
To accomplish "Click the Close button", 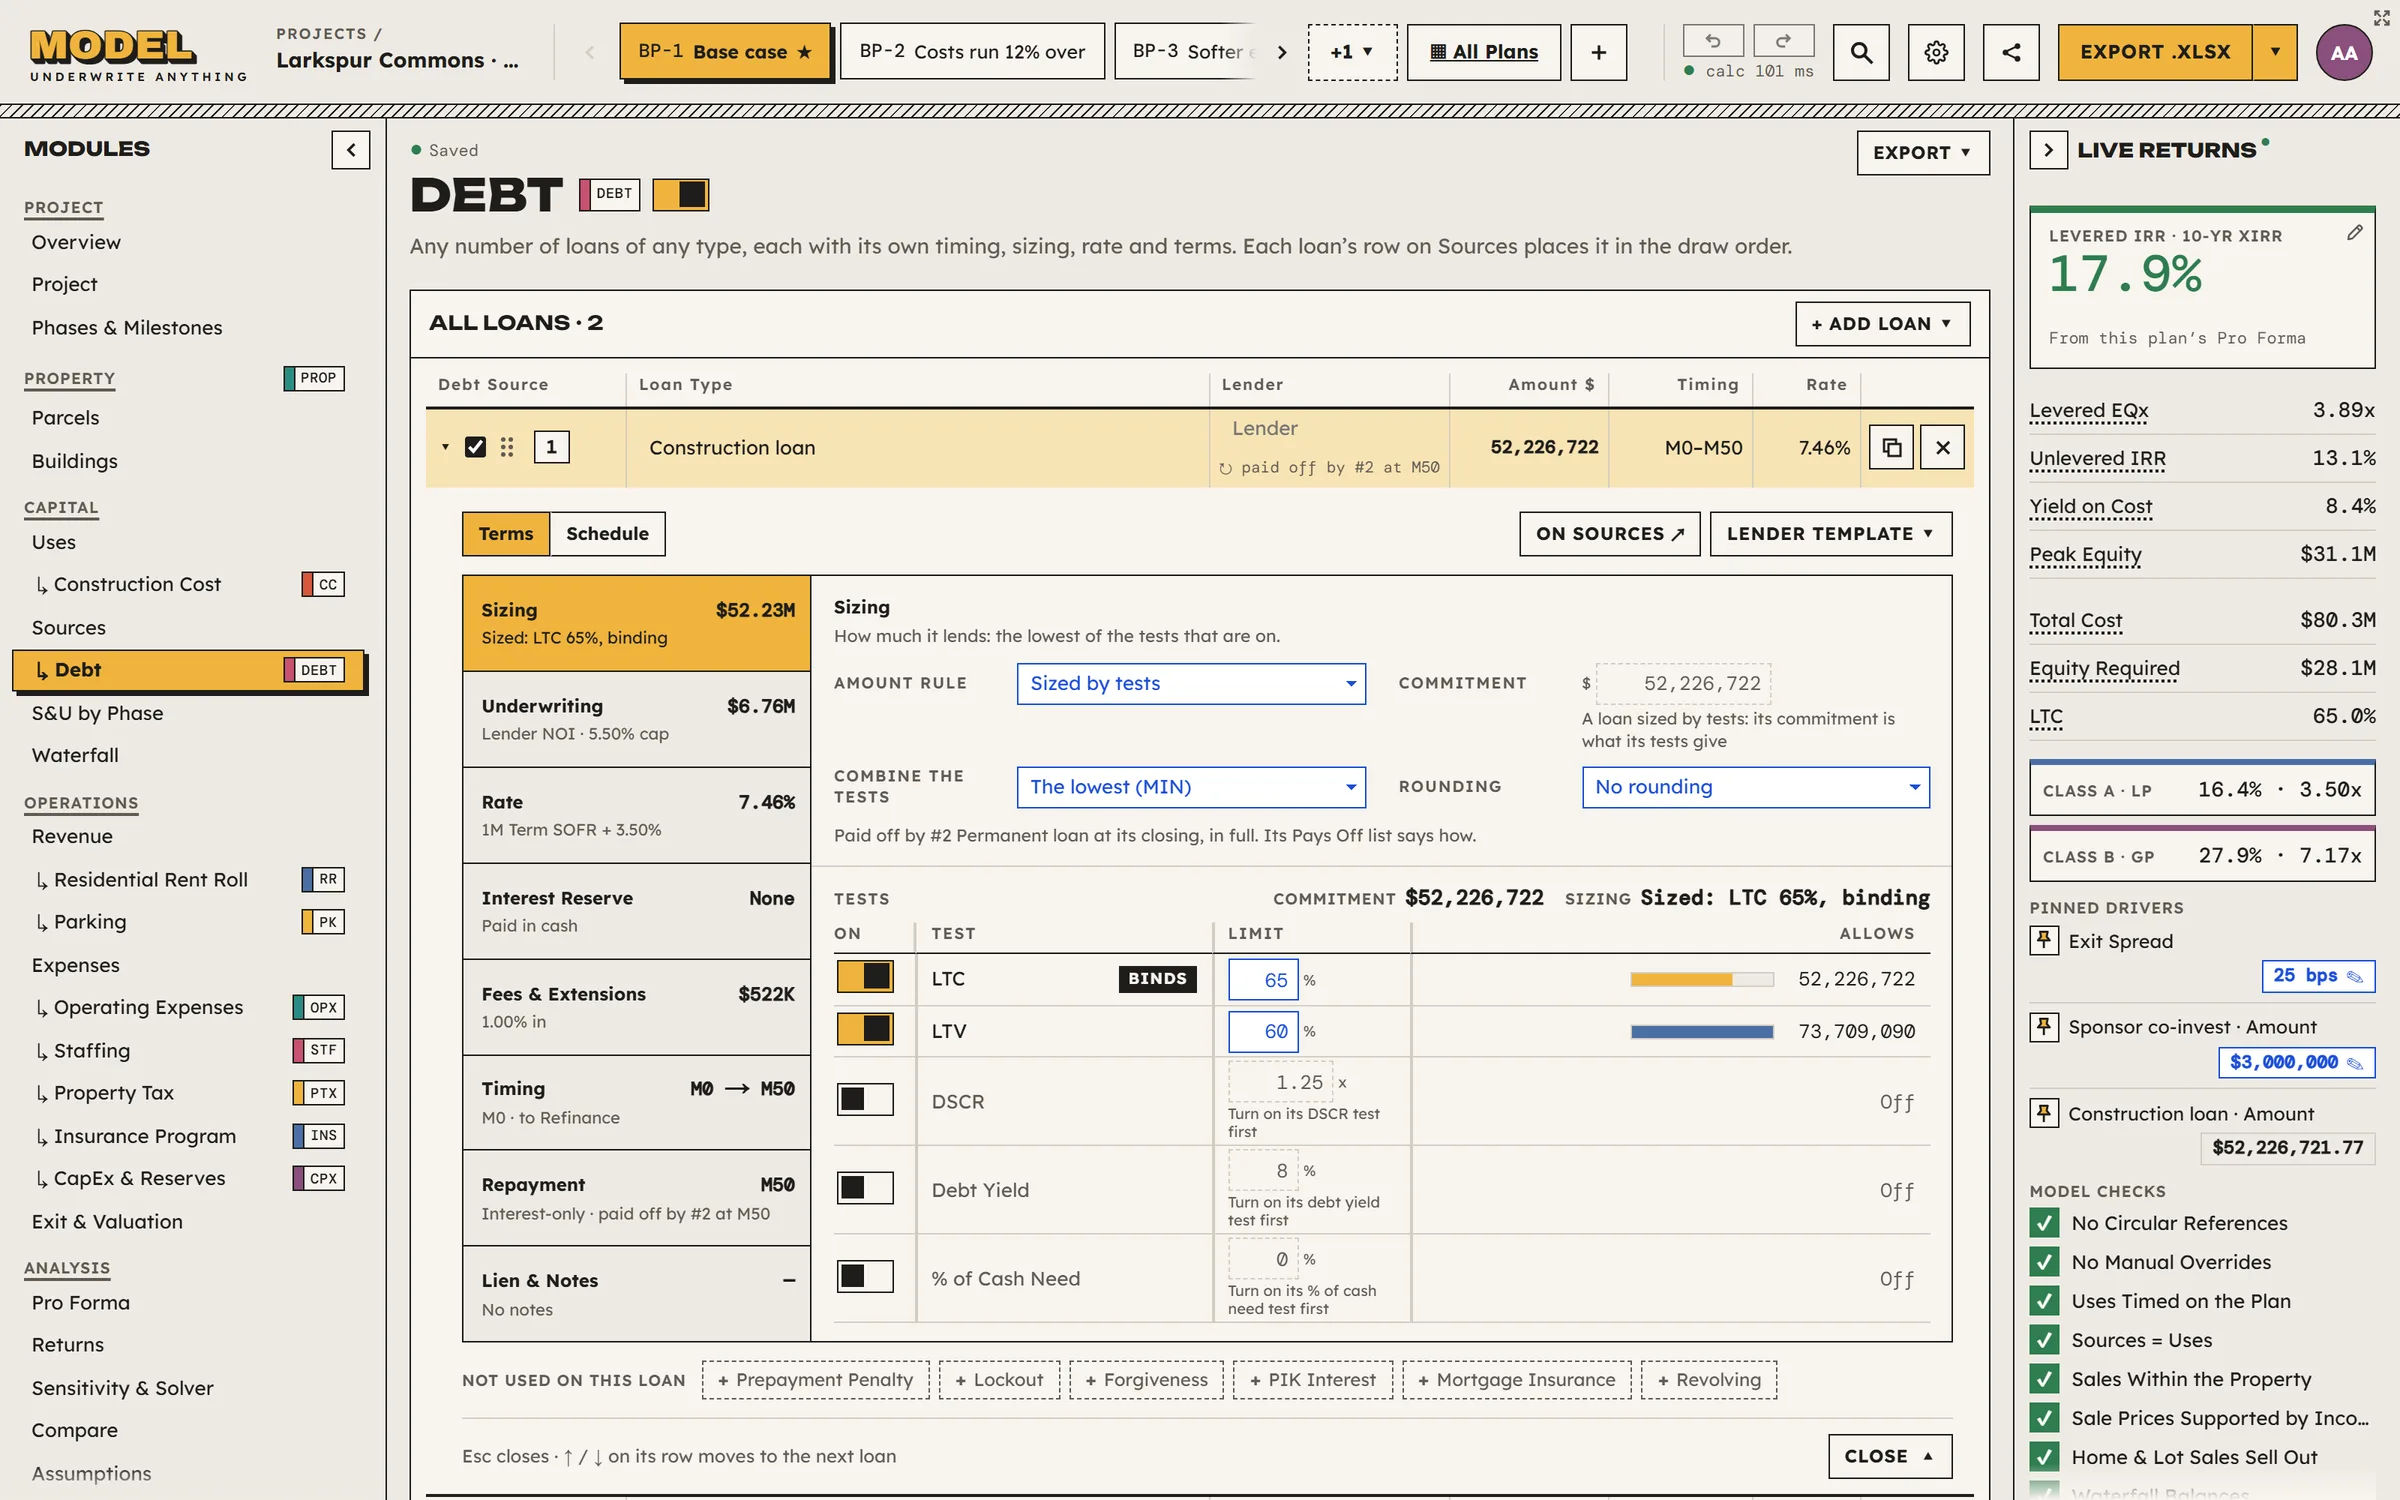I will (1889, 1456).
